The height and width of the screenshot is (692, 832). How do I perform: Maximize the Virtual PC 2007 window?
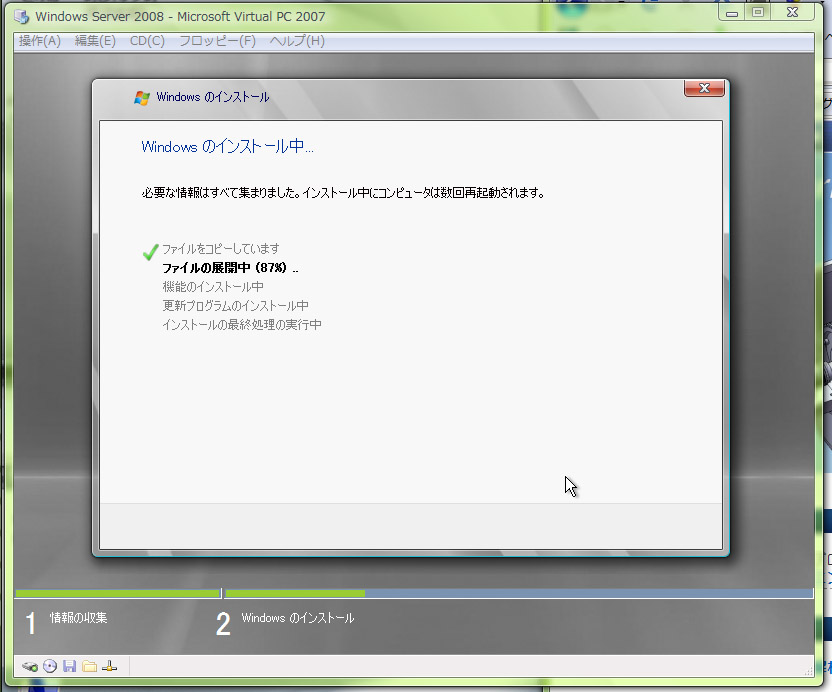point(758,13)
